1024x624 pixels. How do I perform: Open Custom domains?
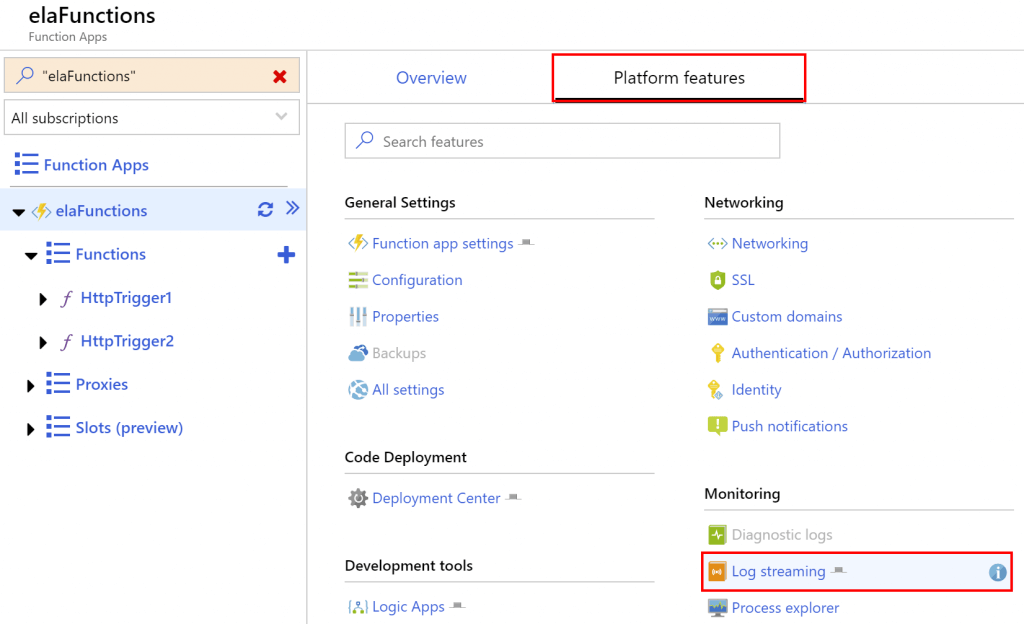787,317
